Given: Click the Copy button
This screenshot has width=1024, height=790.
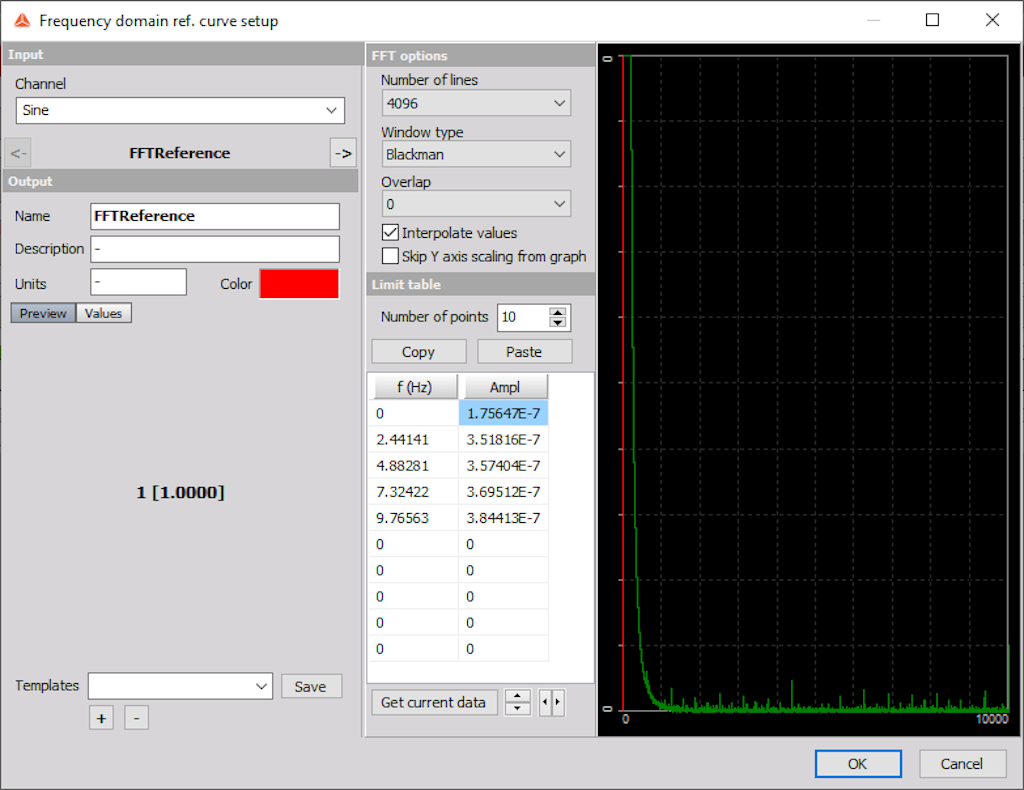Looking at the screenshot, I should click(419, 352).
